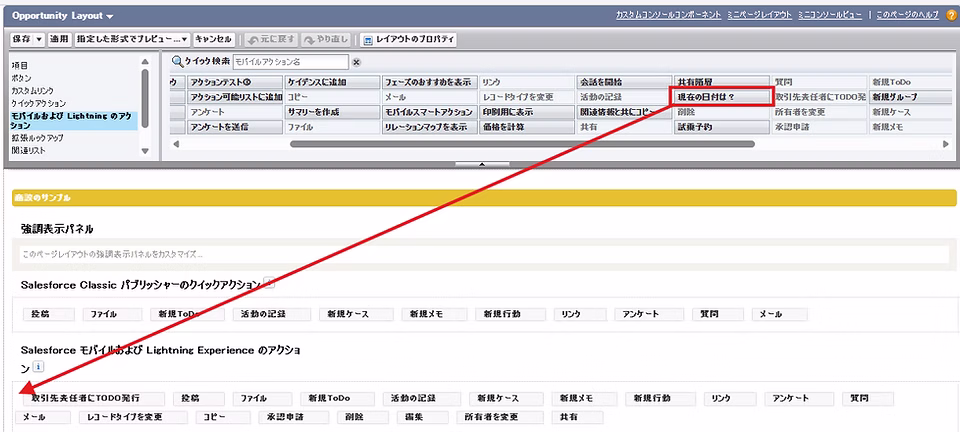Select ボタン in the palette category list
Image resolution: width=960 pixels, height=432 pixels.
(21, 78)
